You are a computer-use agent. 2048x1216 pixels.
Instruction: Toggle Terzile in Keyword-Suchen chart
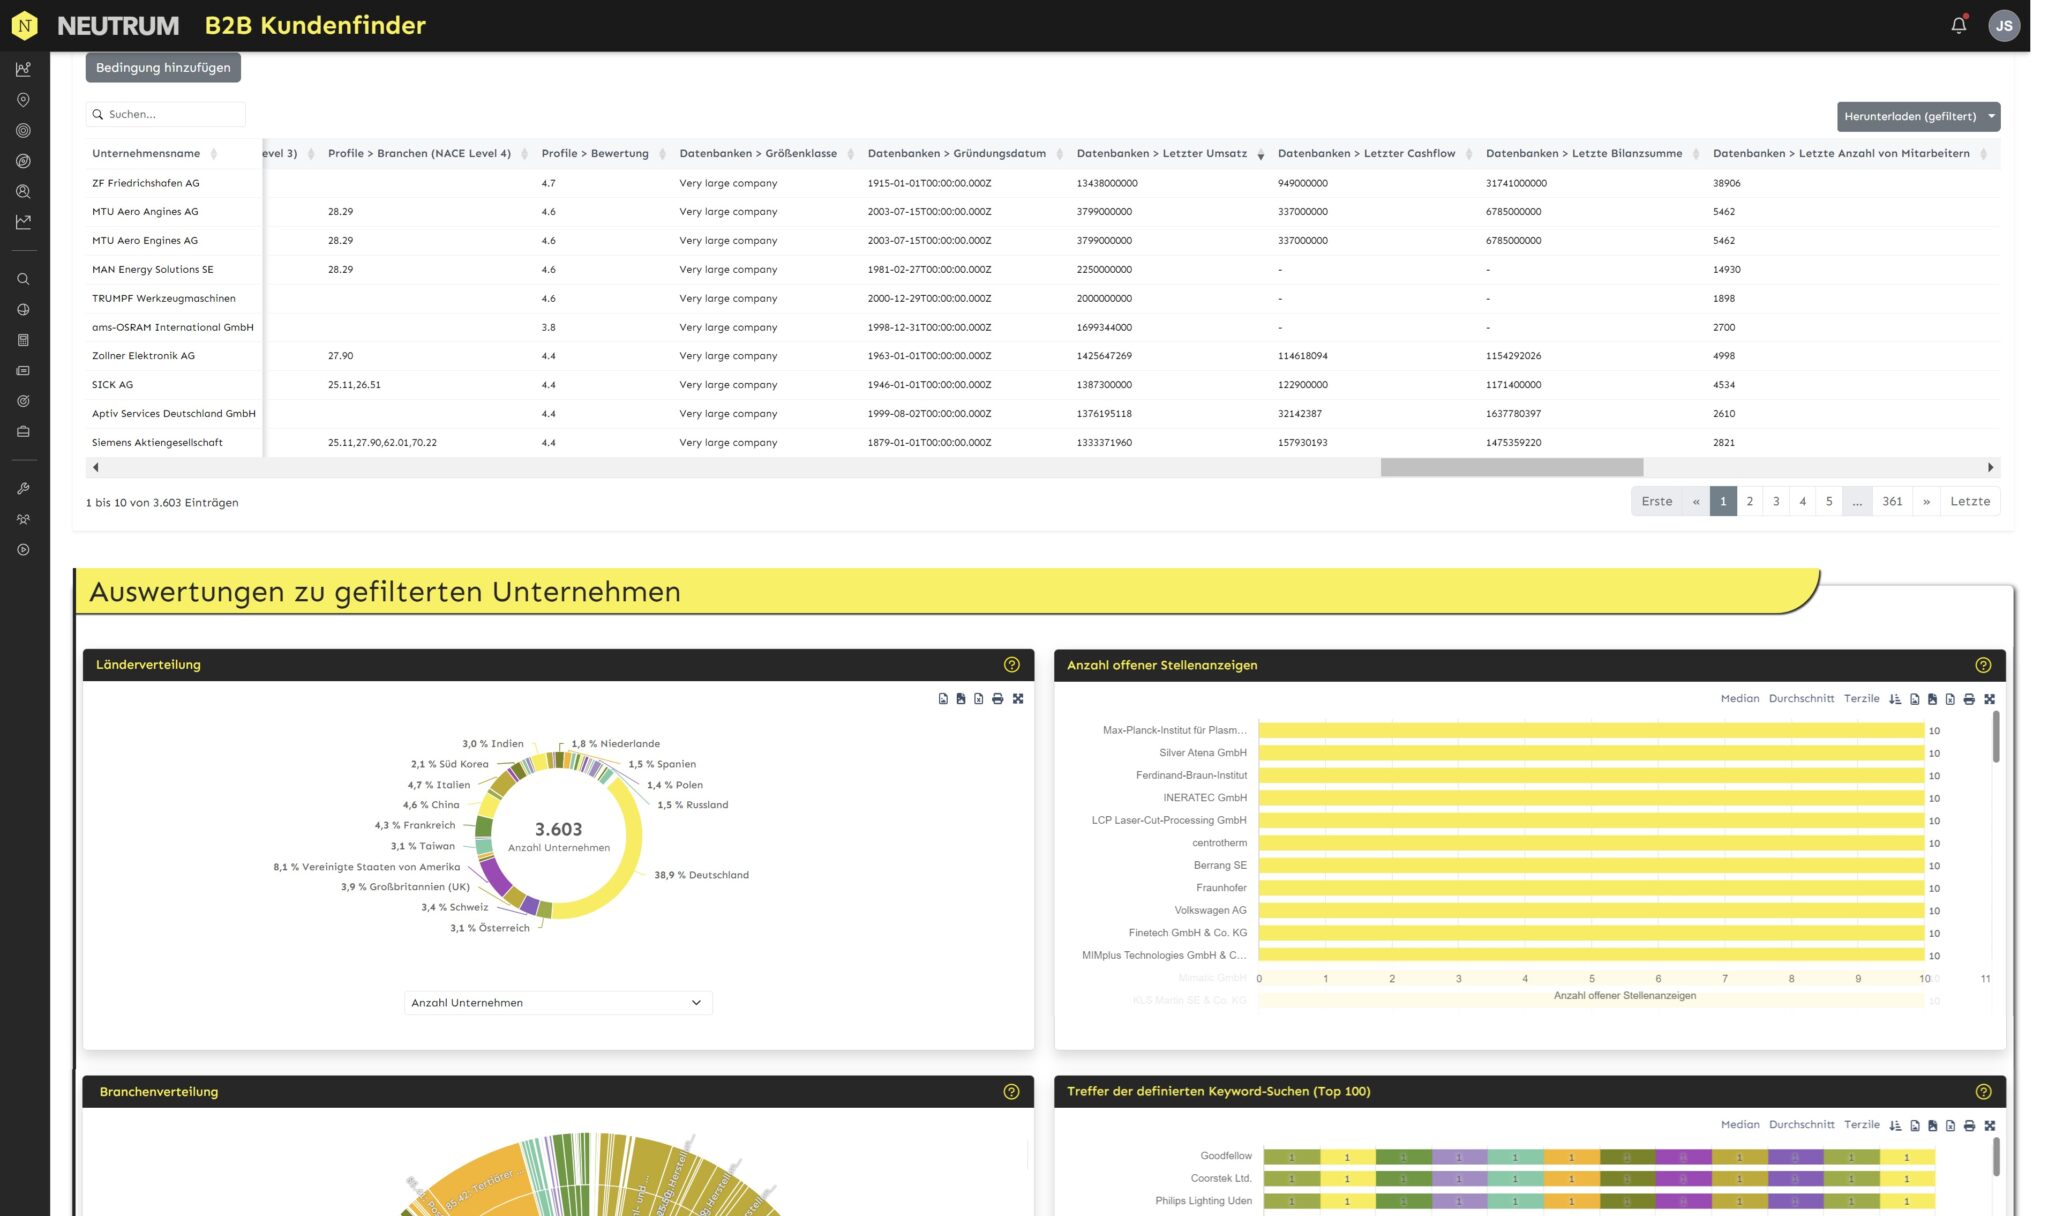[1861, 1125]
